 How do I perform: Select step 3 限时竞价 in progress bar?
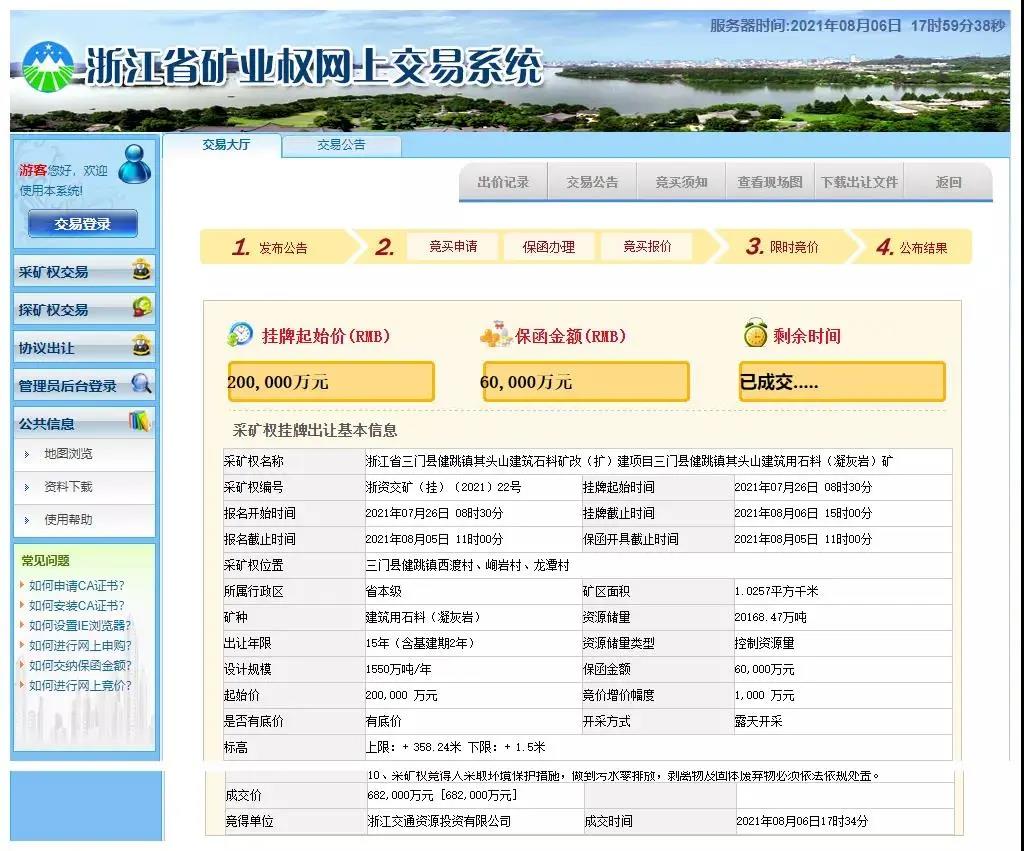782,247
